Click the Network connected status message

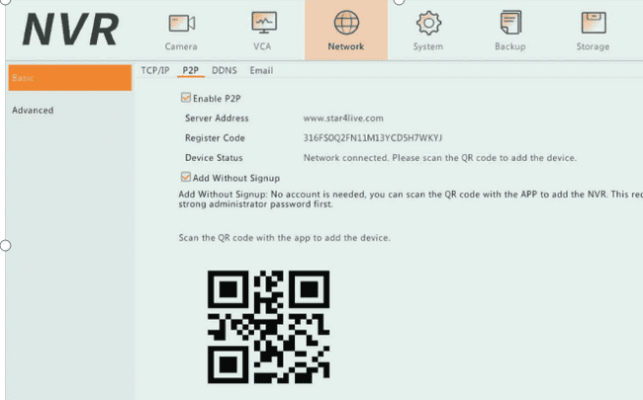(x=440, y=158)
